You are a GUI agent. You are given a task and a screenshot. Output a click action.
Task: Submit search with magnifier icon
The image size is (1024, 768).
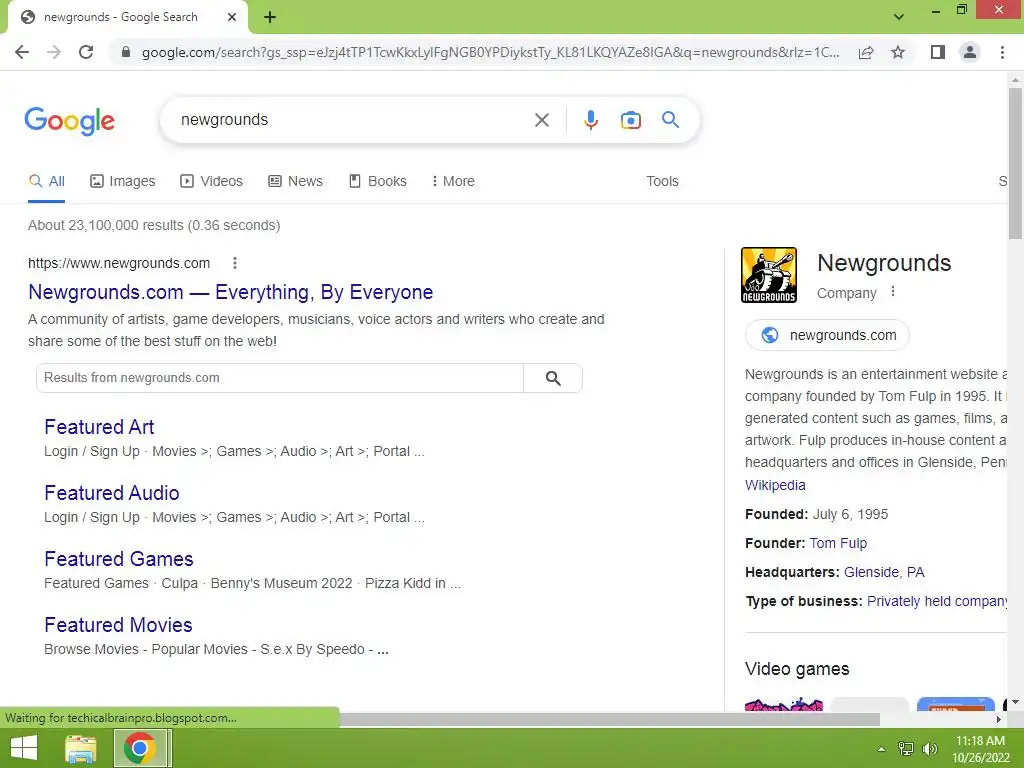point(670,120)
